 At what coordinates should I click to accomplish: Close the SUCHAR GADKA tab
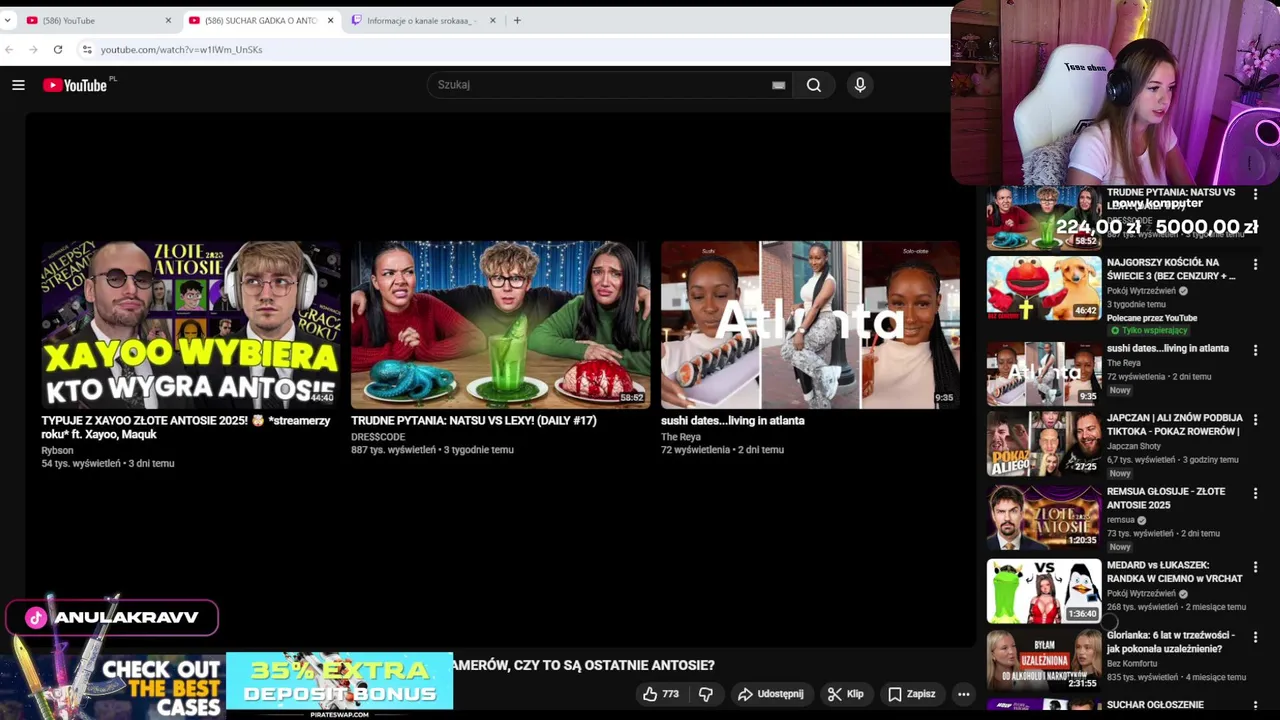tap(330, 20)
